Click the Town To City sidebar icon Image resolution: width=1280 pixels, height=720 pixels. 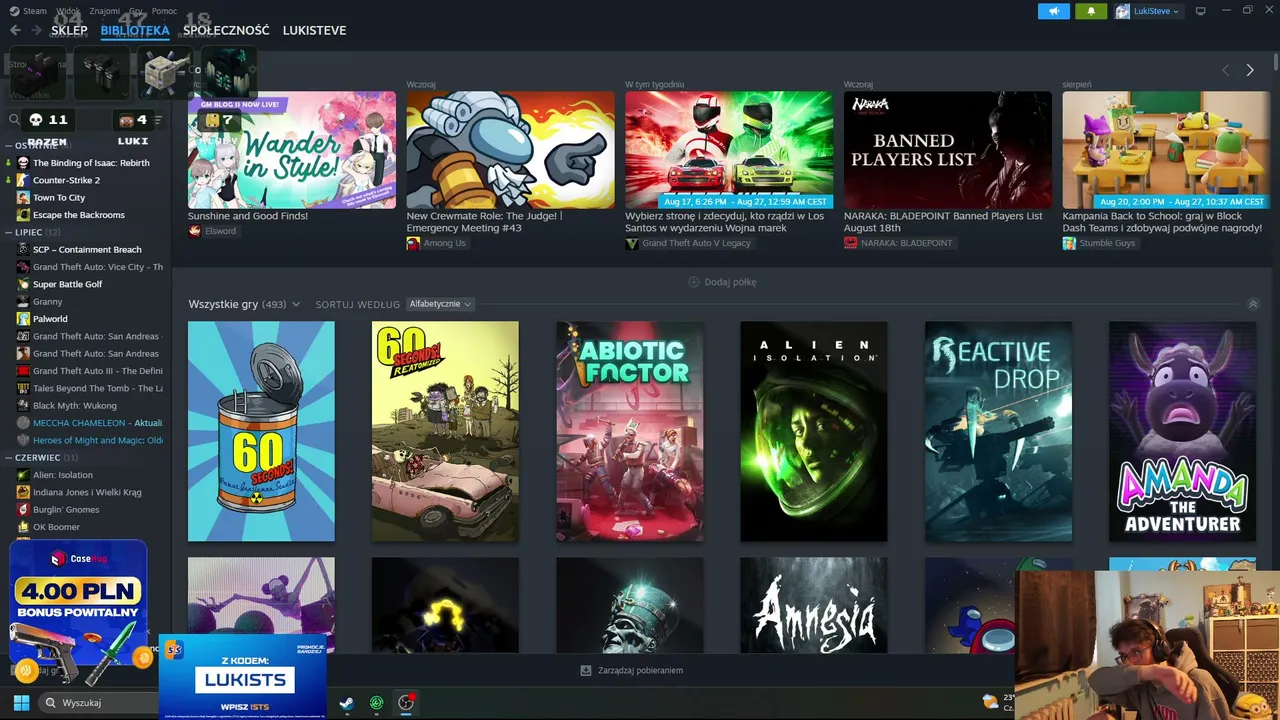[x=23, y=198]
